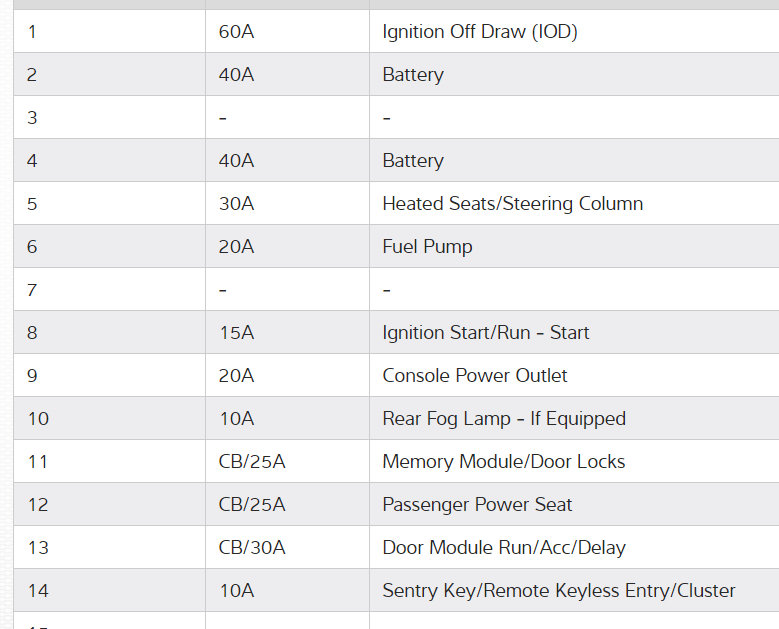Click the 'Ignition Off Draw (IOD)' cell

[480, 32]
